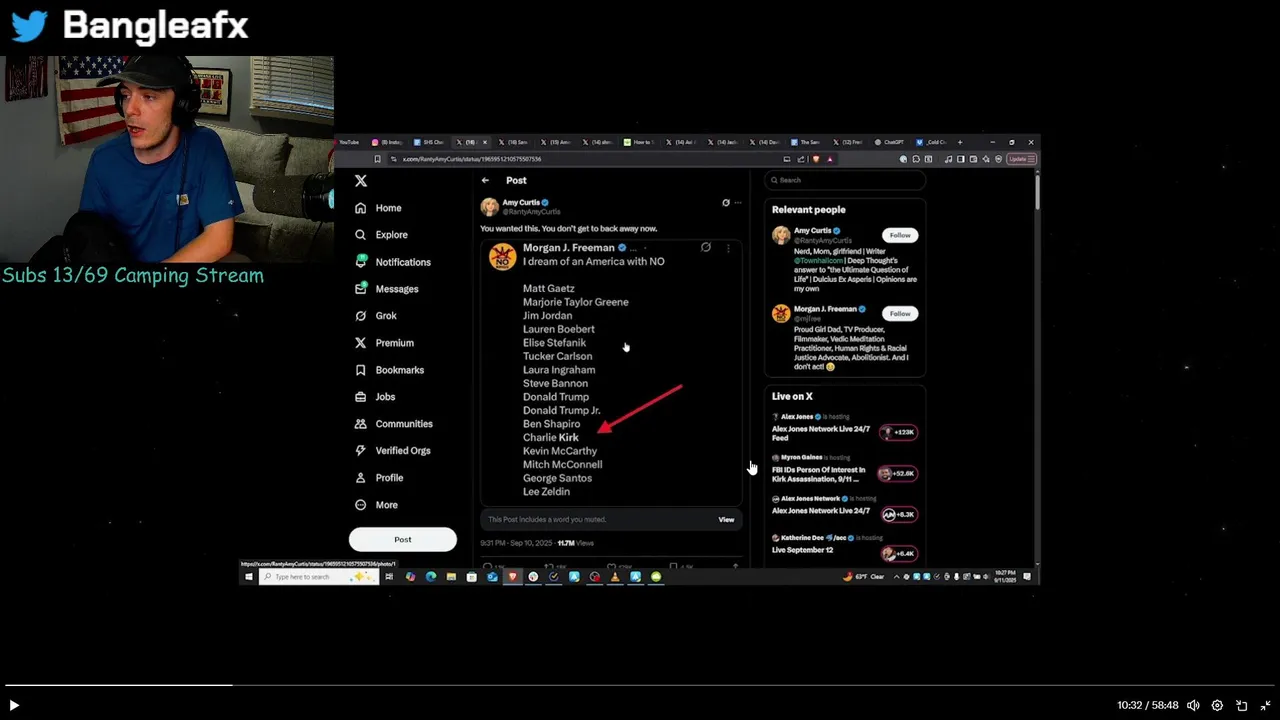Screen dimensions: 1280x720
Task: Click the Grok icon on Amy Curtis's post
Action: click(x=726, y=203)
